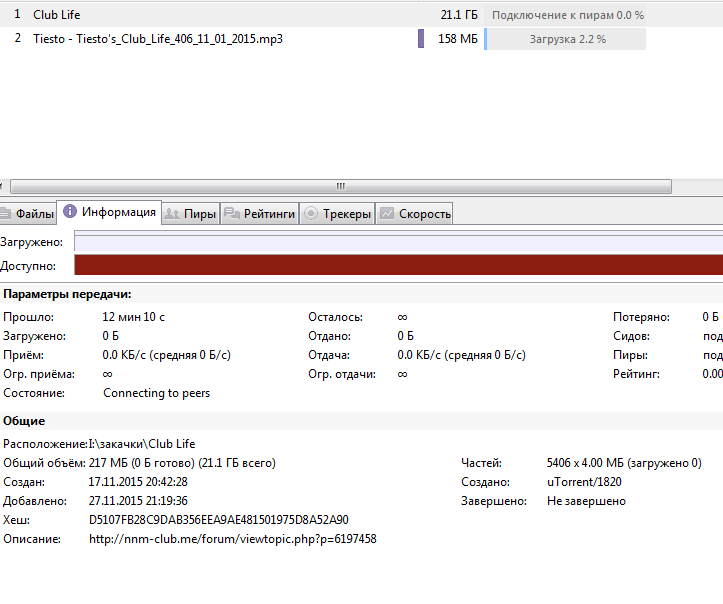Click the Параметры передачи section header
Viewport: 723px width, 604px height.
coord(67,294)
